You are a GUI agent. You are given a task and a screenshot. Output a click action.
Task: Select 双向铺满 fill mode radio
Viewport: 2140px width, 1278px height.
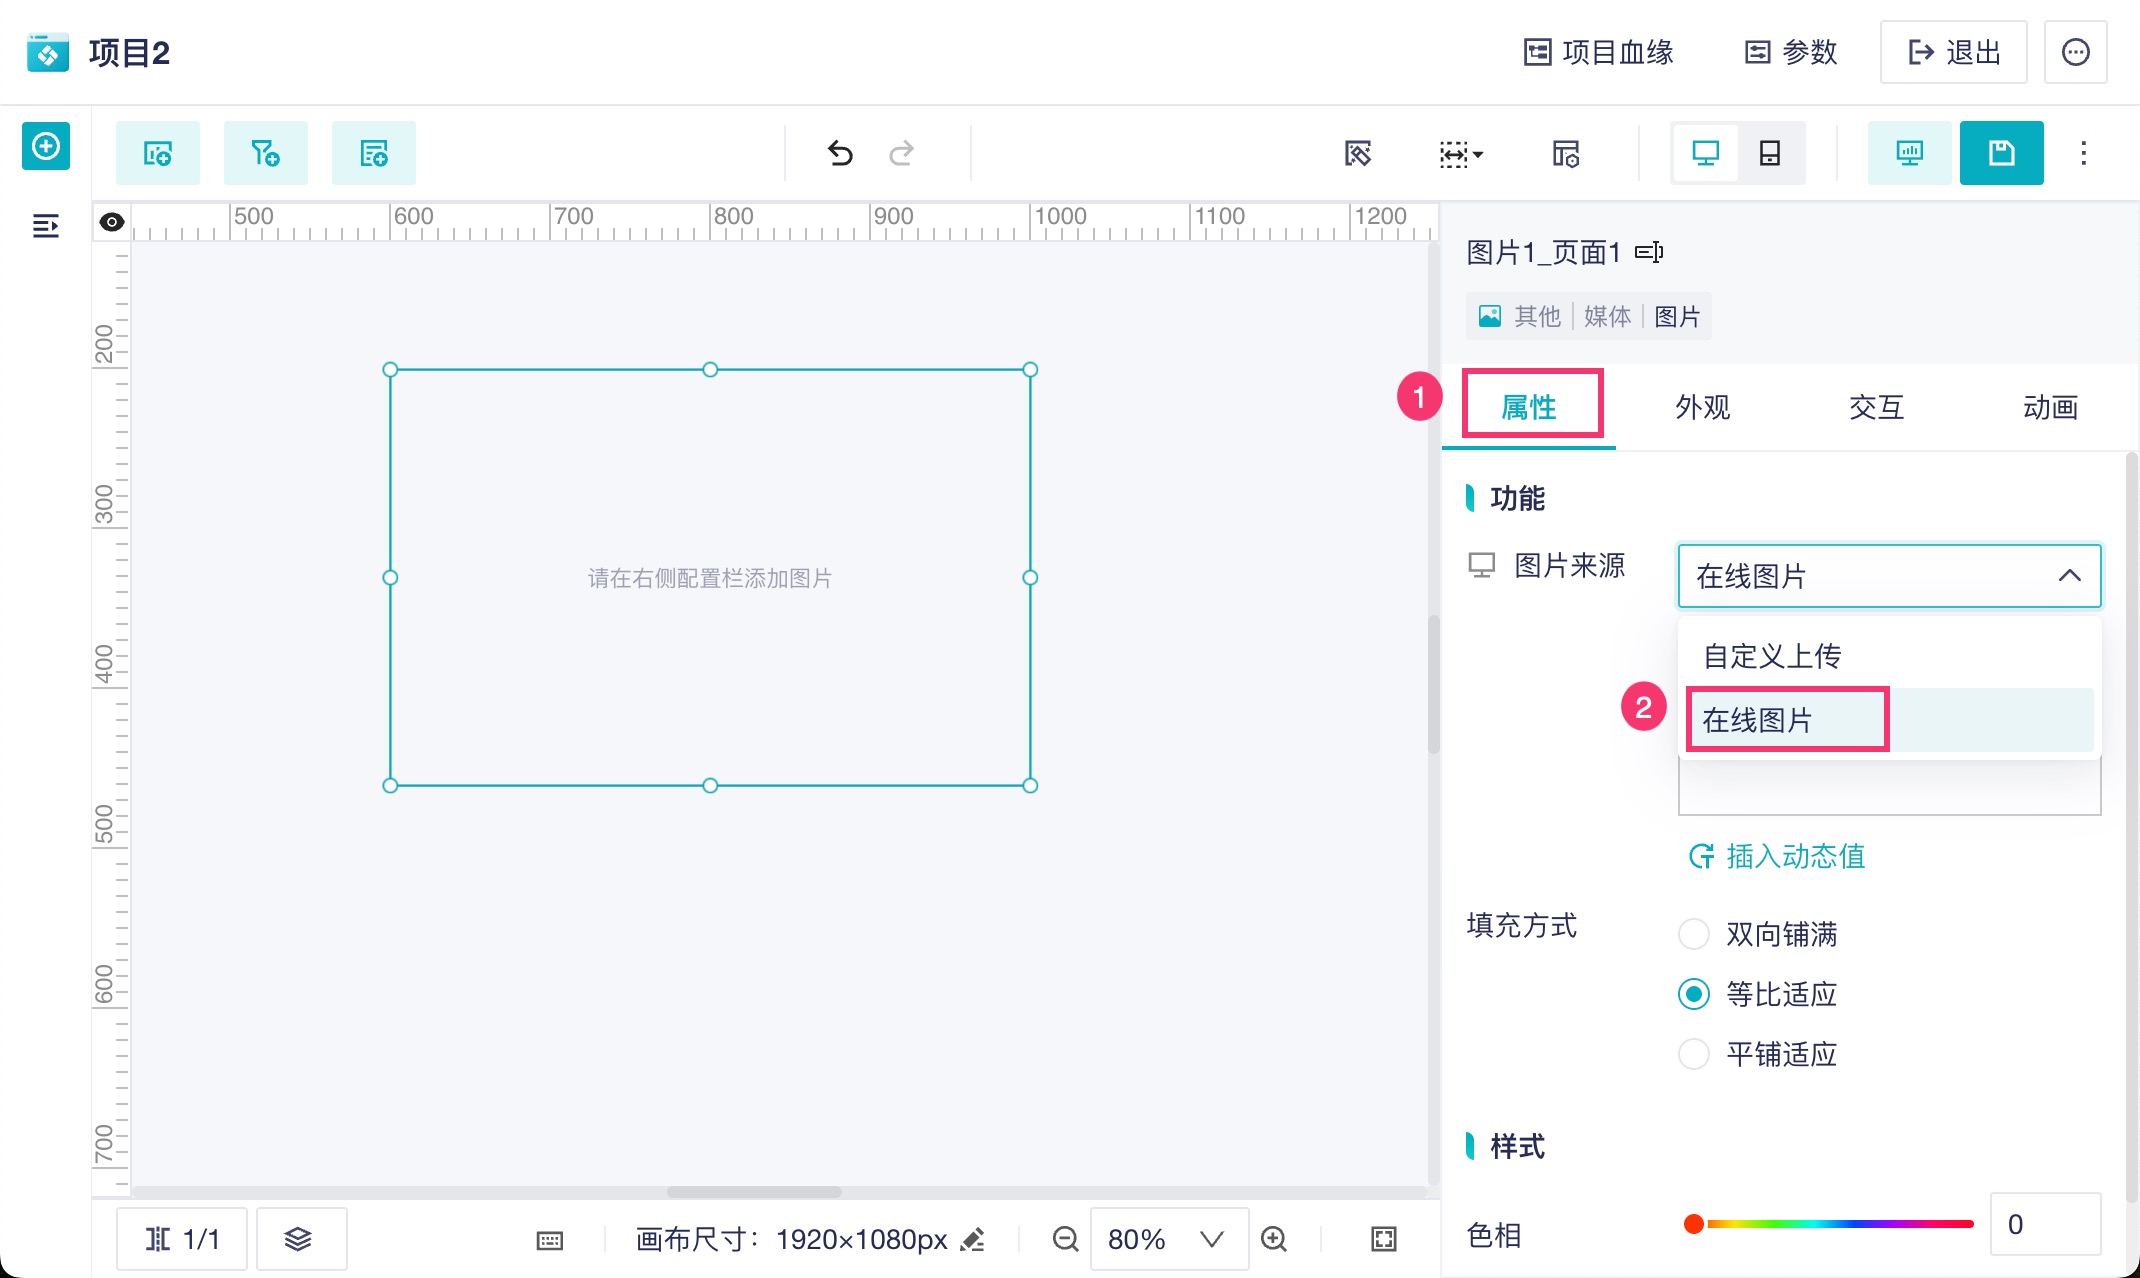pyautogui.click(x=1694, y=934)
